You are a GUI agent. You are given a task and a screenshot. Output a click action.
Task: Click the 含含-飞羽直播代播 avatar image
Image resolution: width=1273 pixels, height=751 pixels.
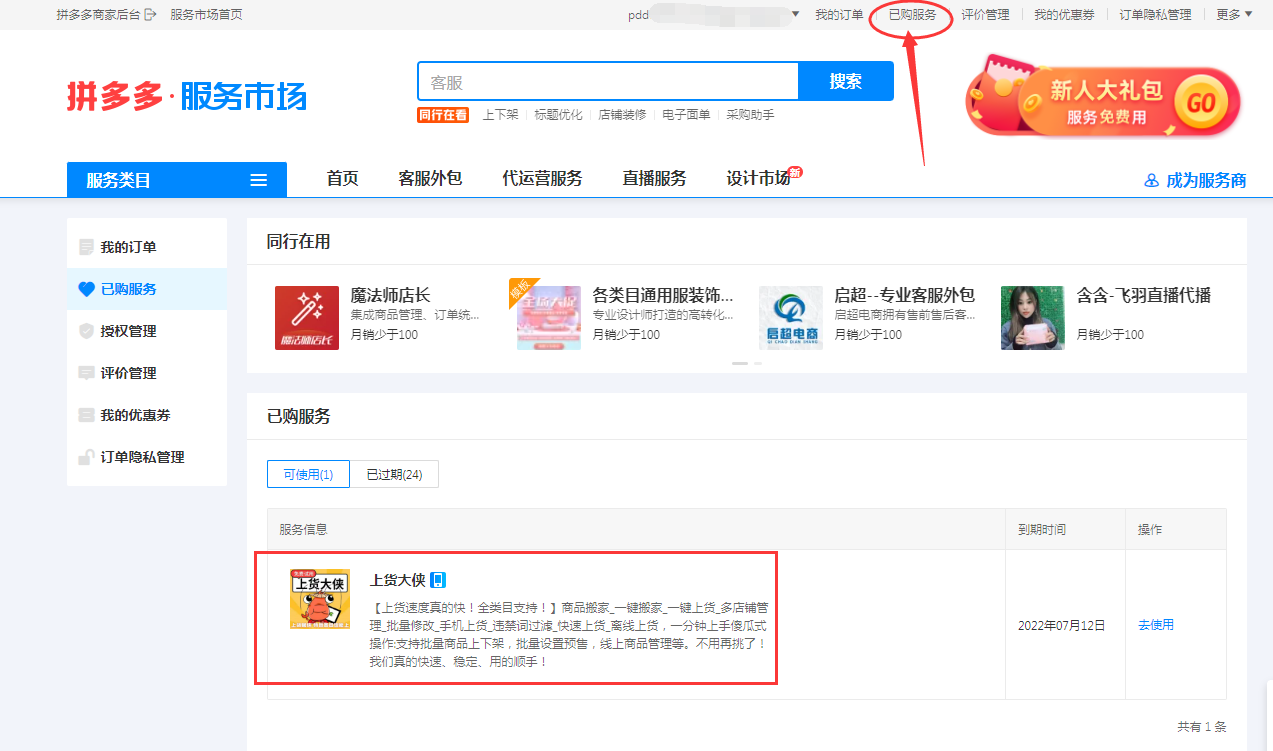1033,318
